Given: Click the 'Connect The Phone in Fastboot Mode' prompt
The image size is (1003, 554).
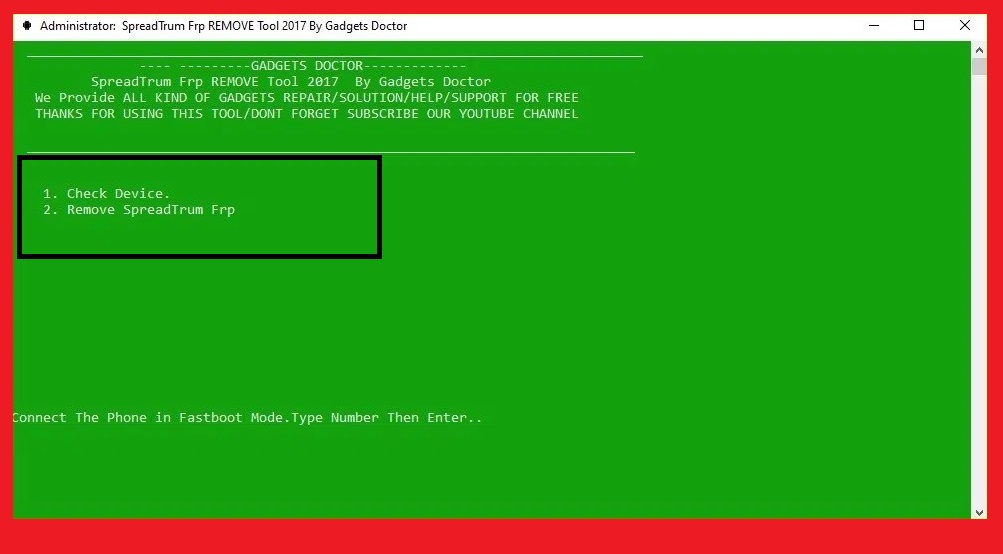Looking at the screenshot, I should (247, 418).
